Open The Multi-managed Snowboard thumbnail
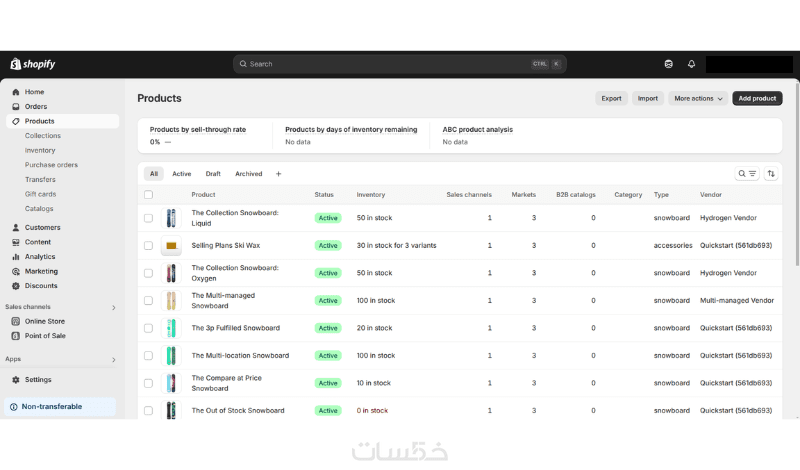The image size is (800, 470). click(171, 301)
